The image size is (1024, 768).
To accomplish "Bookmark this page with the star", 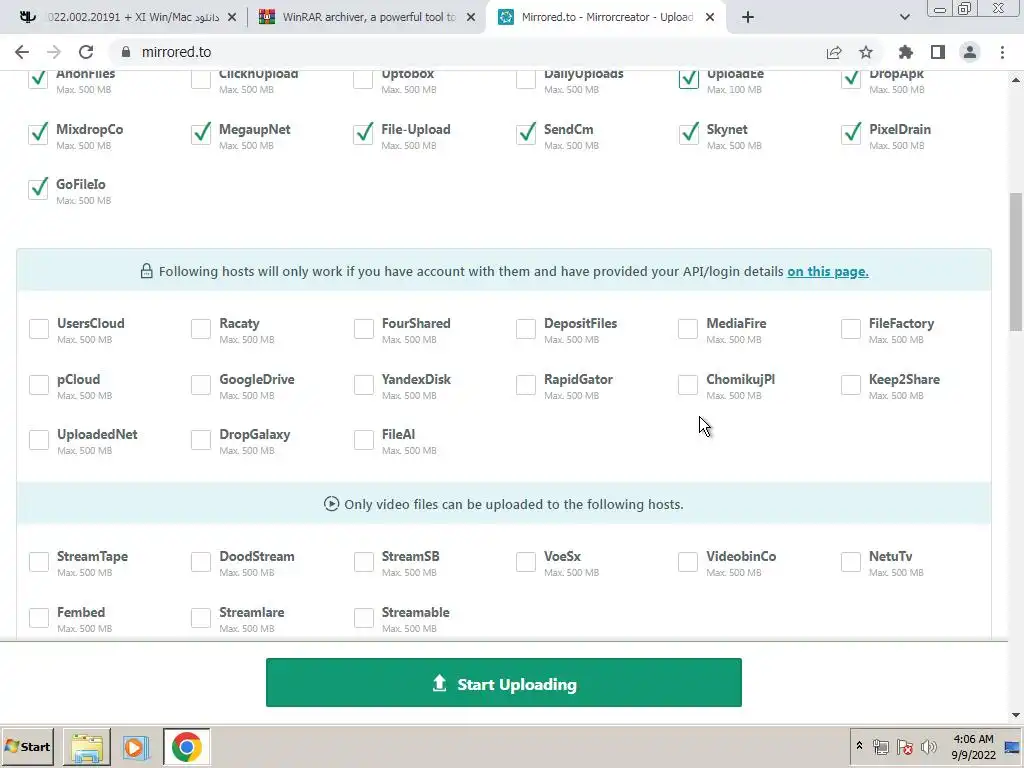I will (x=866, y=52).
